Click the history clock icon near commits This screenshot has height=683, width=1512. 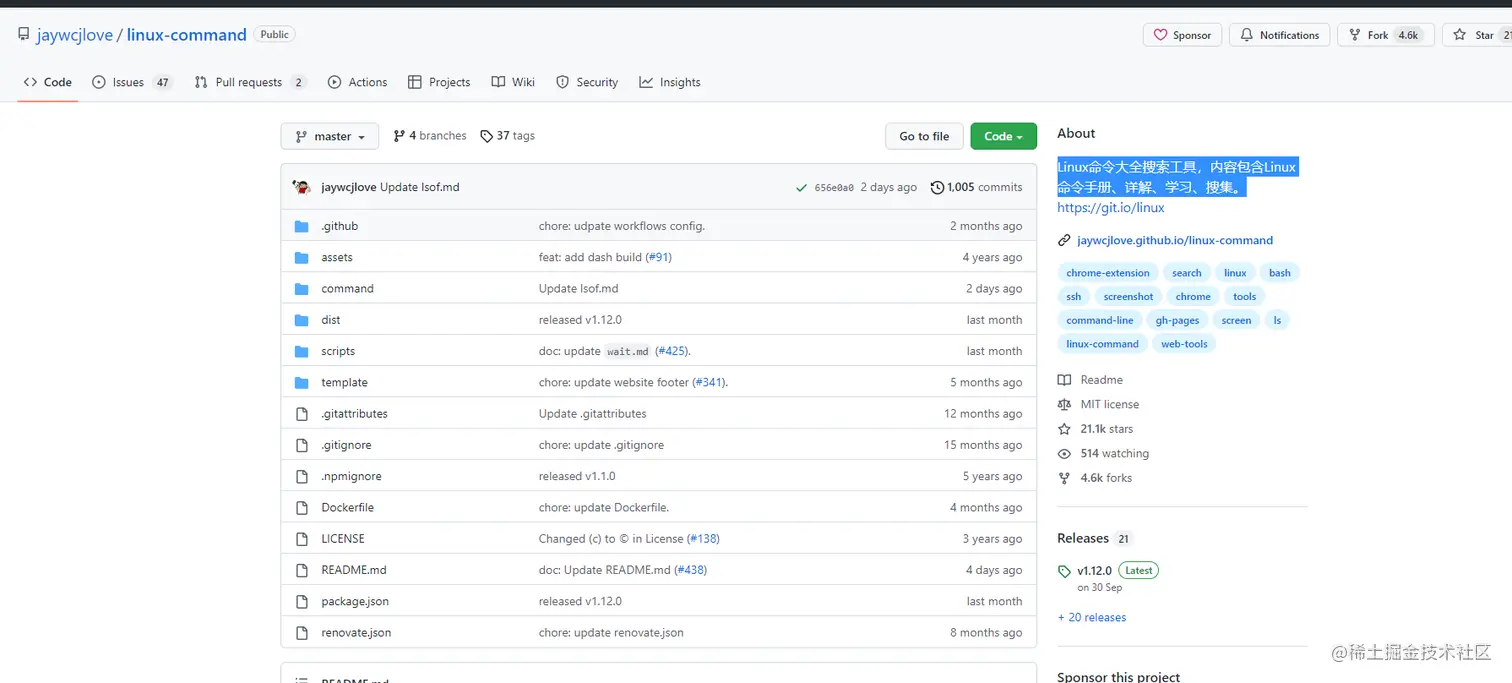pos(937,187)
